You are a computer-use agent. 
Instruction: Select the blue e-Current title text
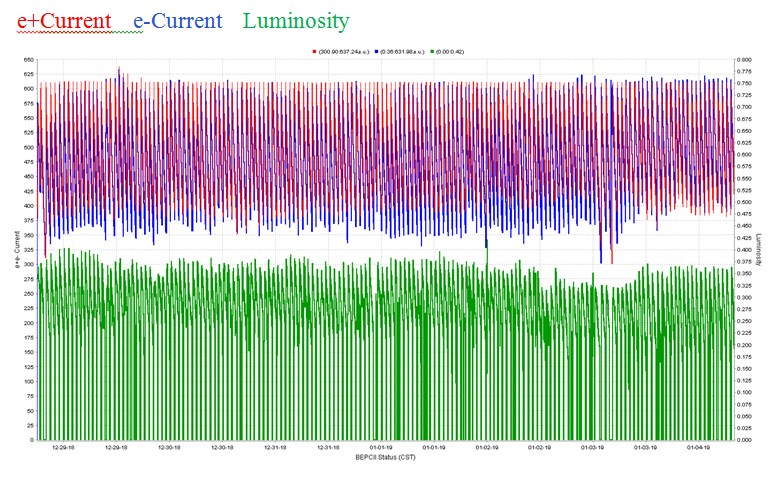tap(178, 21)
